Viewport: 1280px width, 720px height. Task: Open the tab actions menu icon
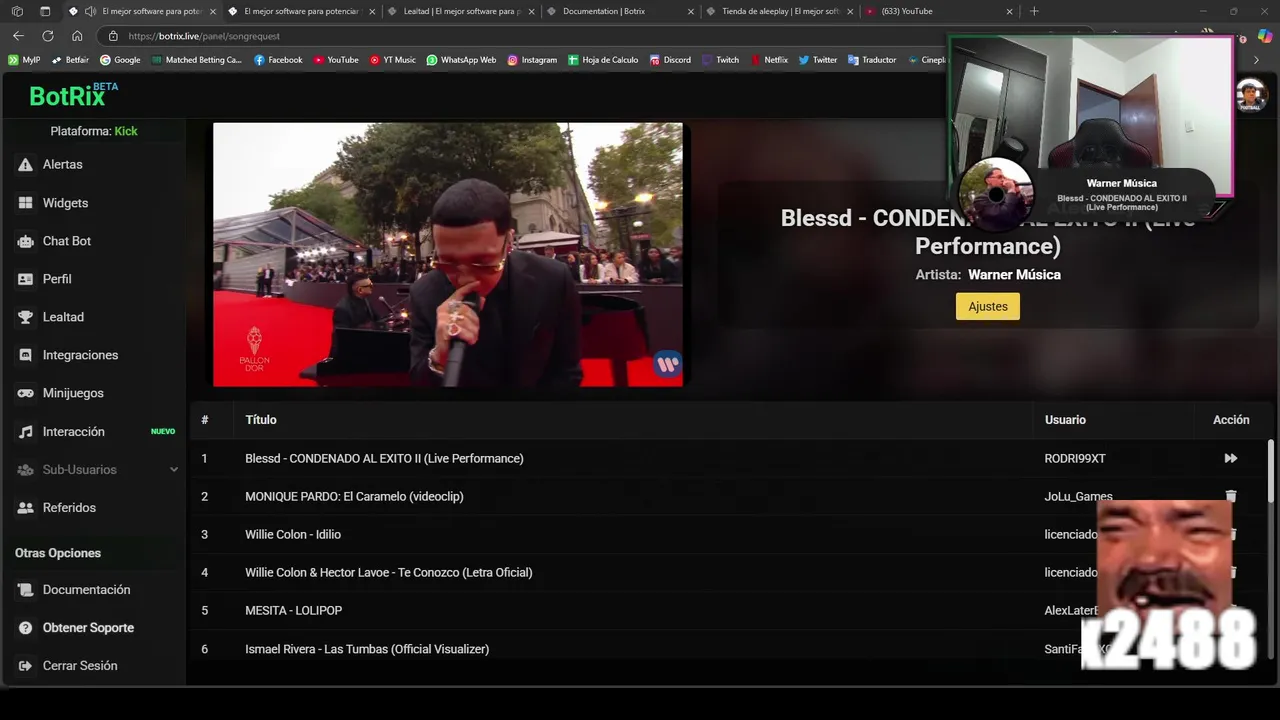tap(45, 11)
